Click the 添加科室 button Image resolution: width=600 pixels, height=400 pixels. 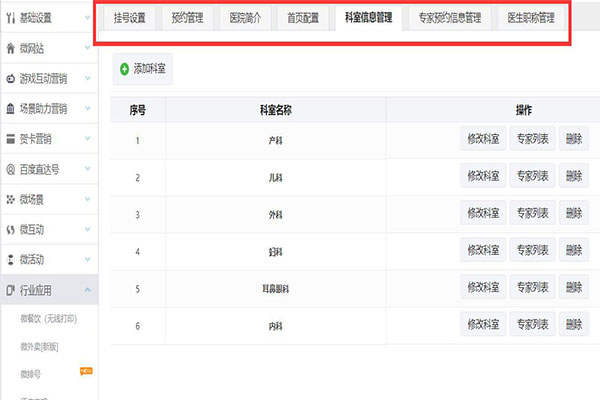[x=142, y=69]
